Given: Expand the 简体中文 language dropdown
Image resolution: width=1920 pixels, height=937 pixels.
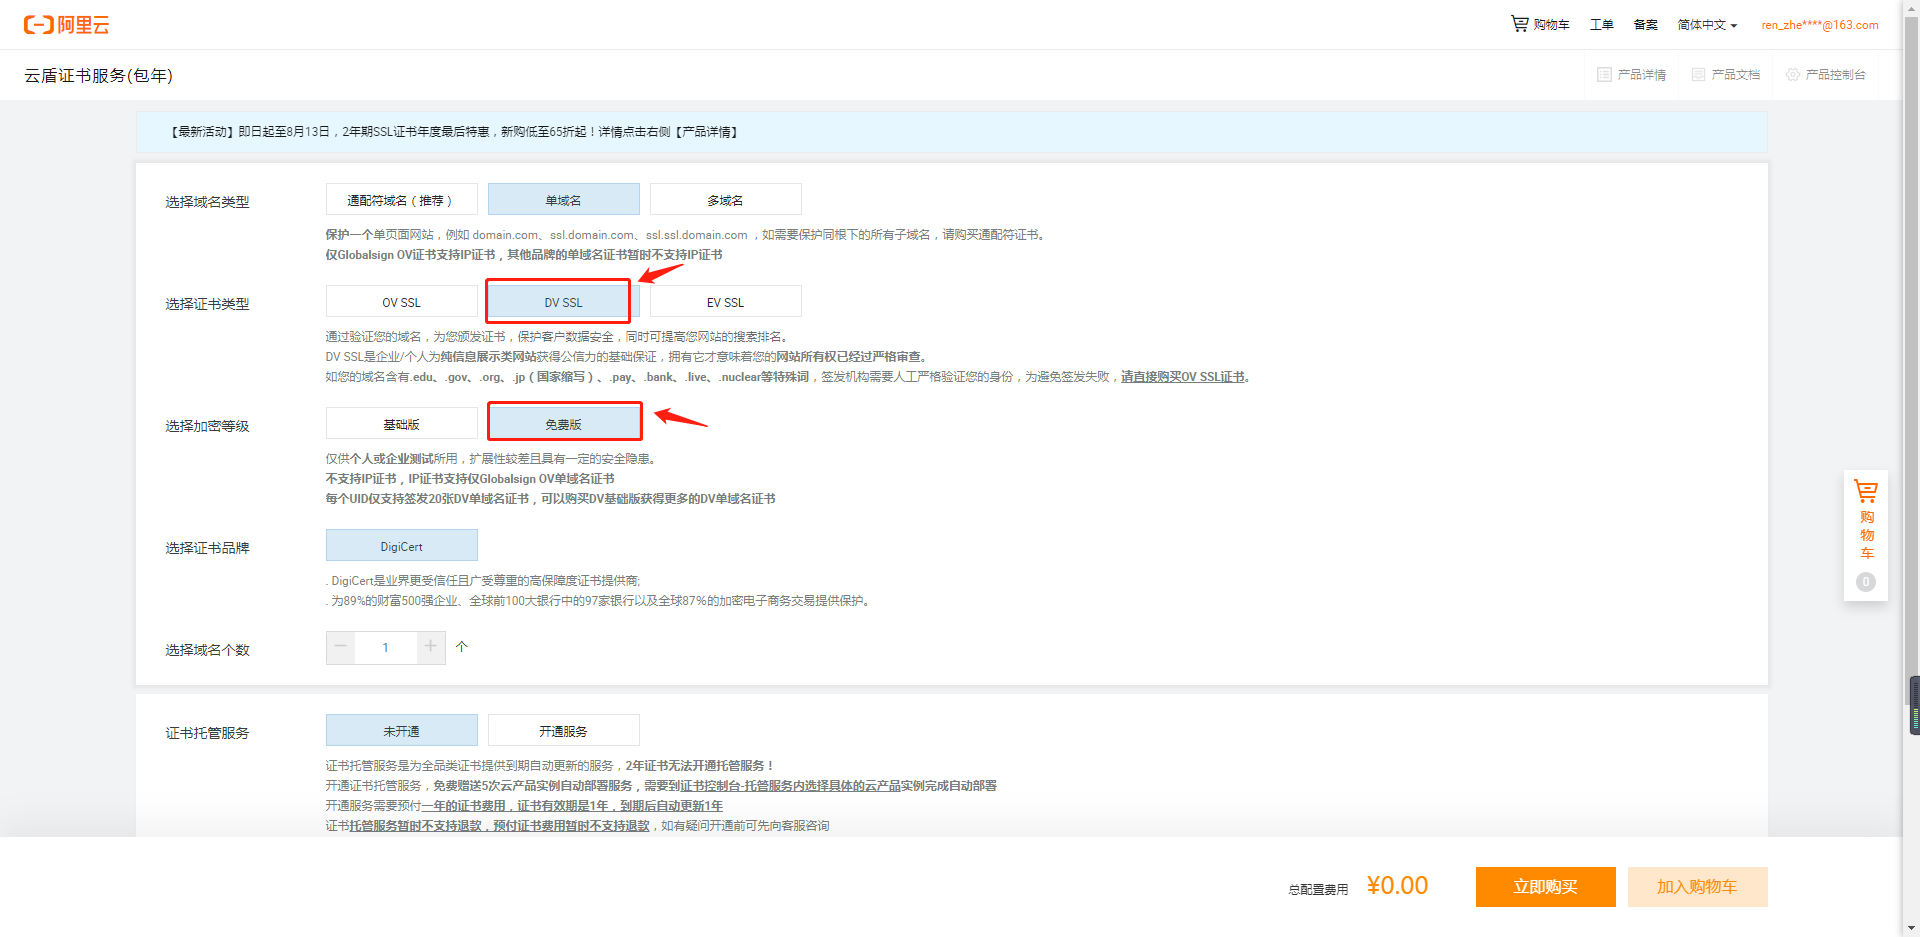Looking at the screenshot, I should click(1707, 25).
